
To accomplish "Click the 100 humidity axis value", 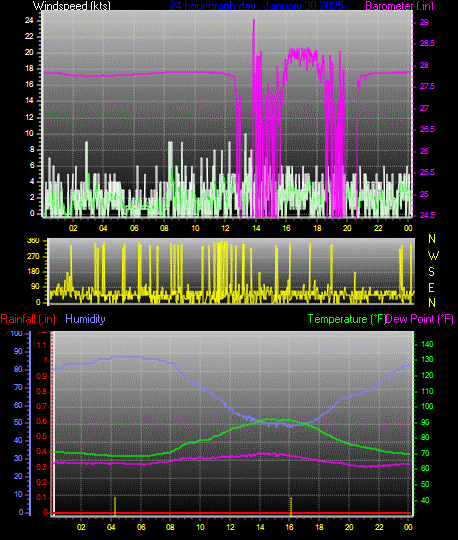I will 16,333.
